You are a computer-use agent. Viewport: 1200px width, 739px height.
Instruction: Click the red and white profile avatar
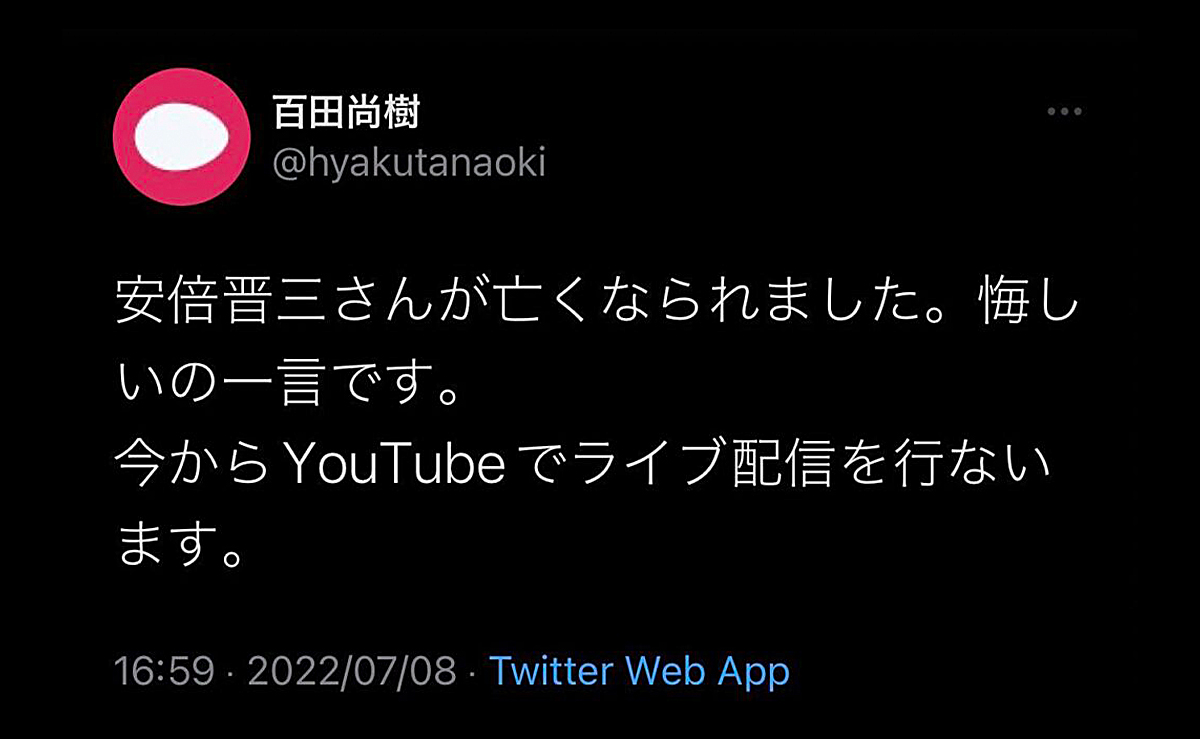coord(181,137)
